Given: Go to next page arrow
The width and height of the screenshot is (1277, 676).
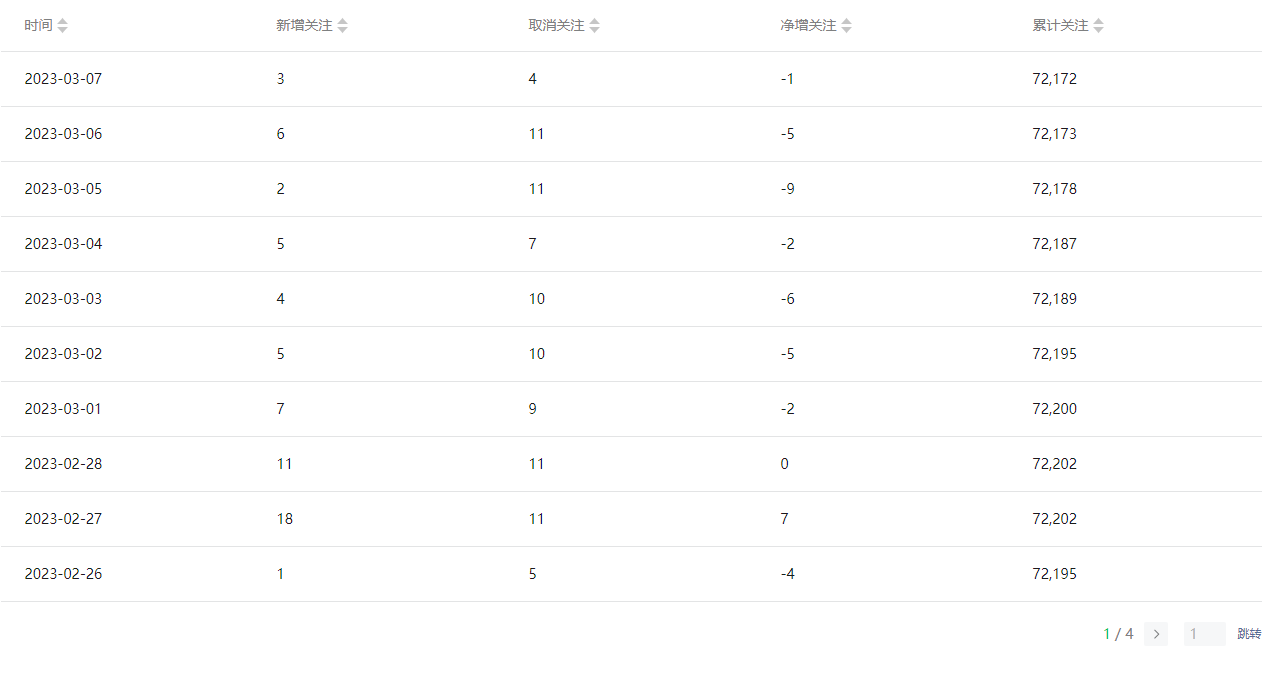Looking at the screenshot, I should 1156,634.
